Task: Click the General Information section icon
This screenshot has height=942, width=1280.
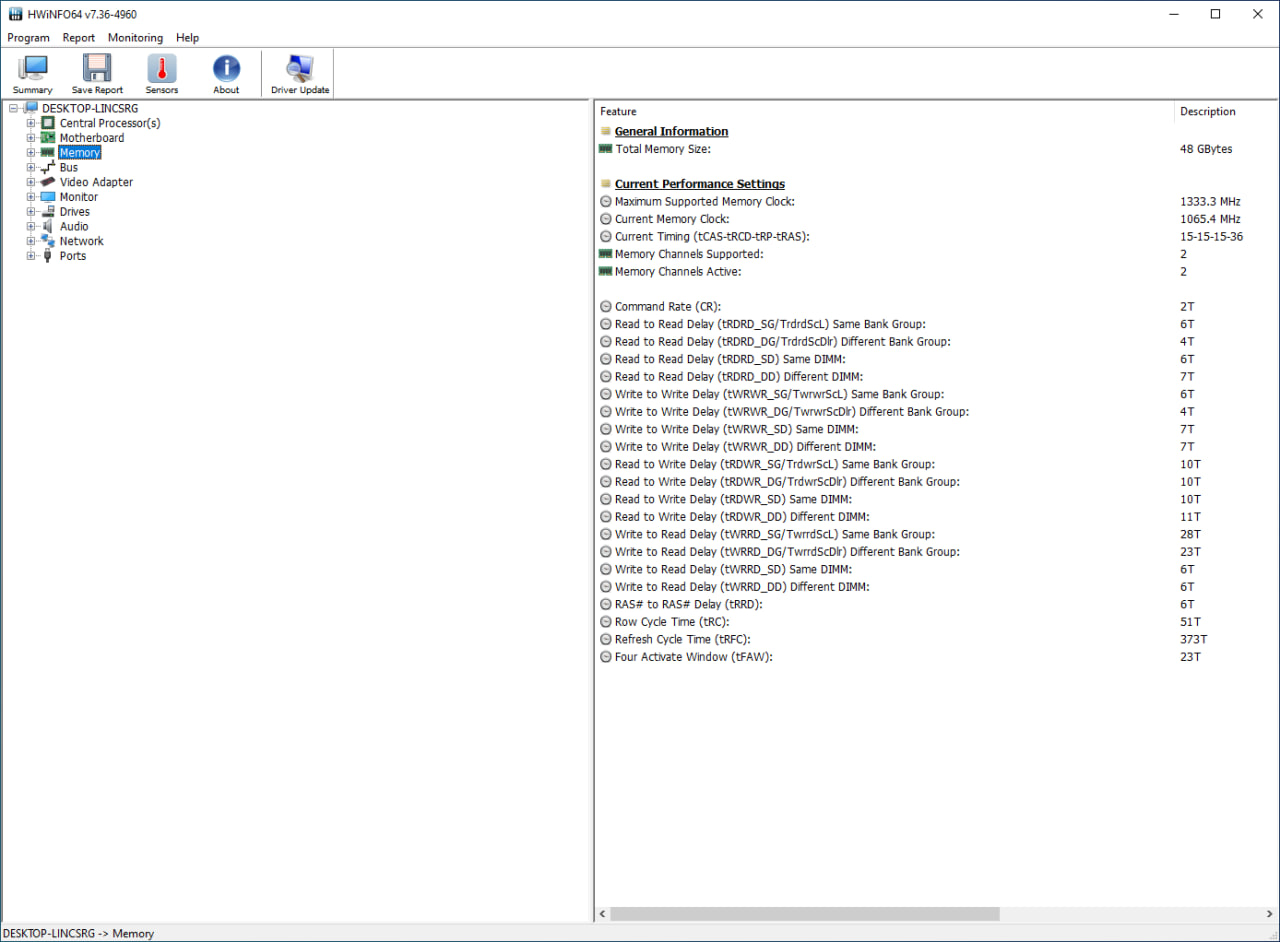Action: [605, 131]
